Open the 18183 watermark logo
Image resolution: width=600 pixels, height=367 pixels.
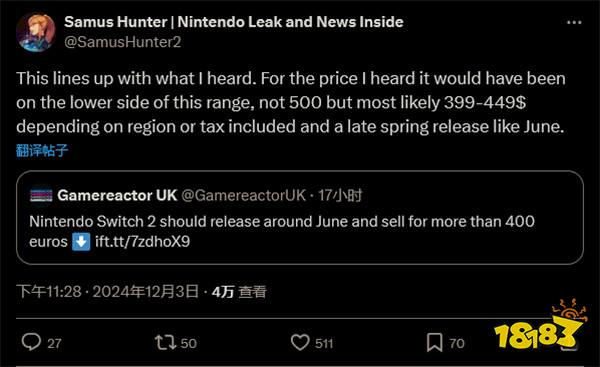538,326
